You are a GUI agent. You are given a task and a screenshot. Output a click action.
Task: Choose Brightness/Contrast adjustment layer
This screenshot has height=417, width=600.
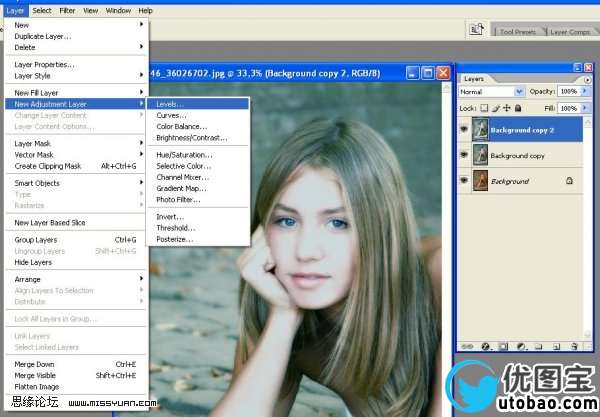pos(198,138)
